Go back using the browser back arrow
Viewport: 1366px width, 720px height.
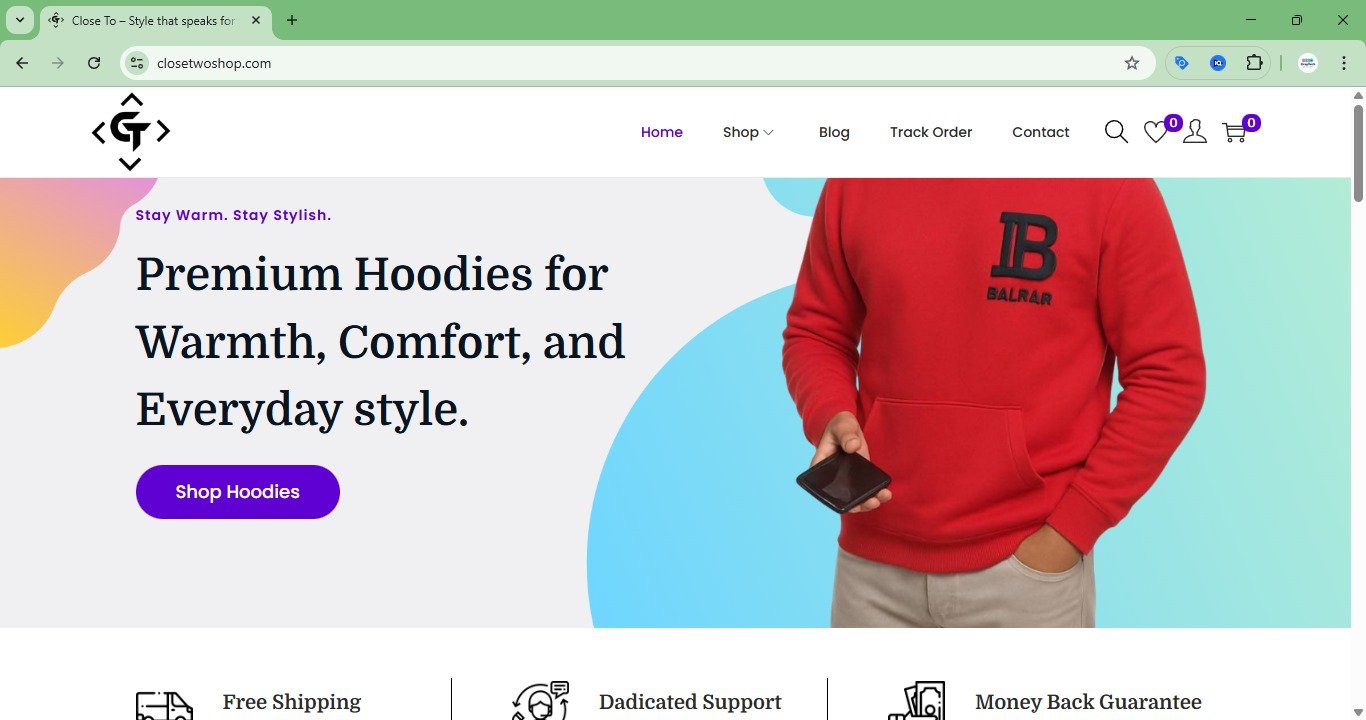point(22,63)
